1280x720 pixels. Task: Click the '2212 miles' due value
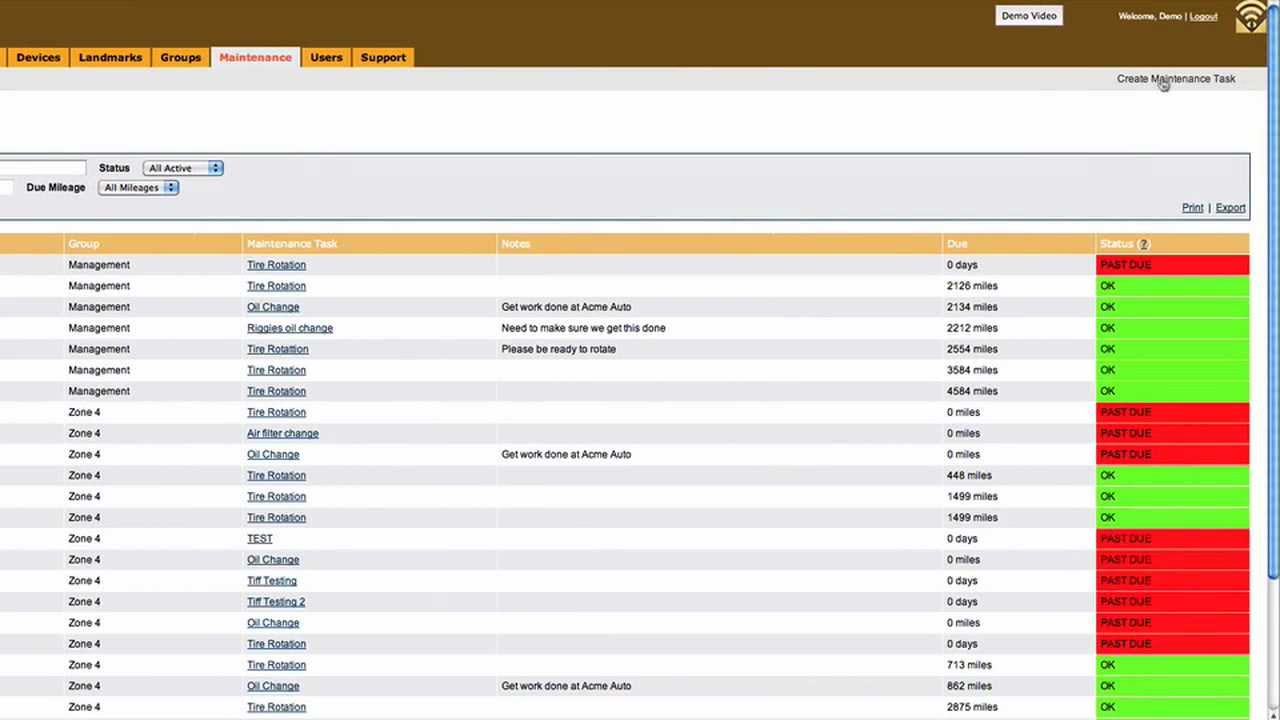click(972, 328)
